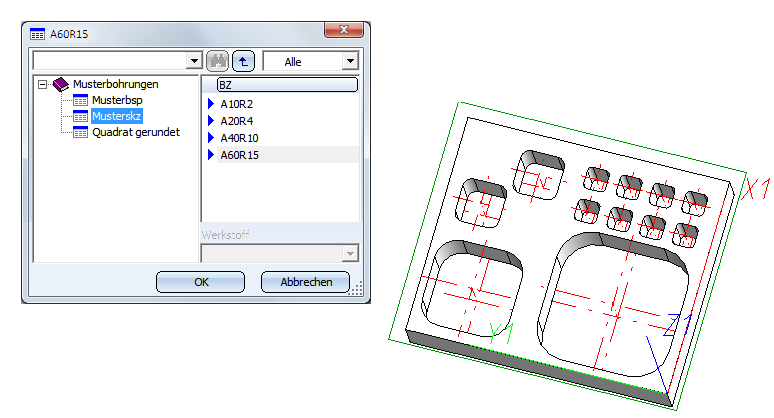Click the X1 axis label in the model

click(x=756, y=189)
